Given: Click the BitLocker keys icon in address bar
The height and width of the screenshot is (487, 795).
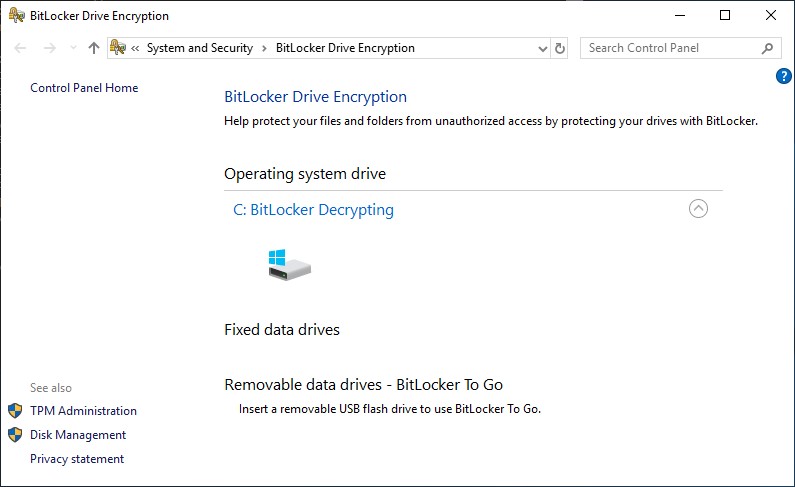Looking at the screenshot, I should (118, 48).
